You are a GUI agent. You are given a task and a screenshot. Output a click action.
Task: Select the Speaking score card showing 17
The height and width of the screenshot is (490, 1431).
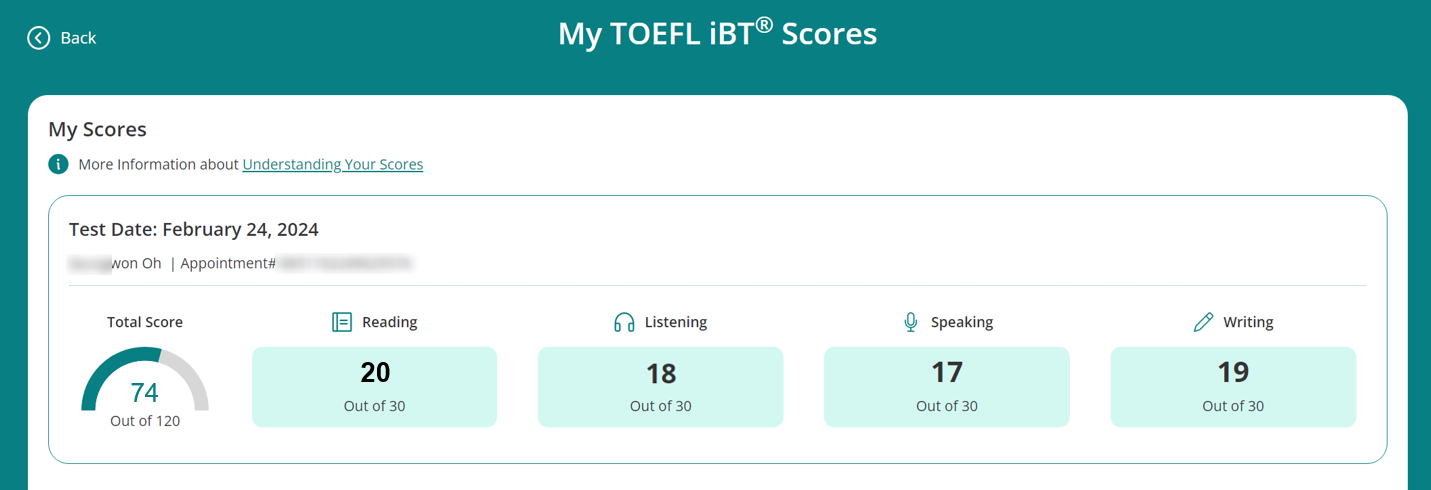[x=946, y=387]
